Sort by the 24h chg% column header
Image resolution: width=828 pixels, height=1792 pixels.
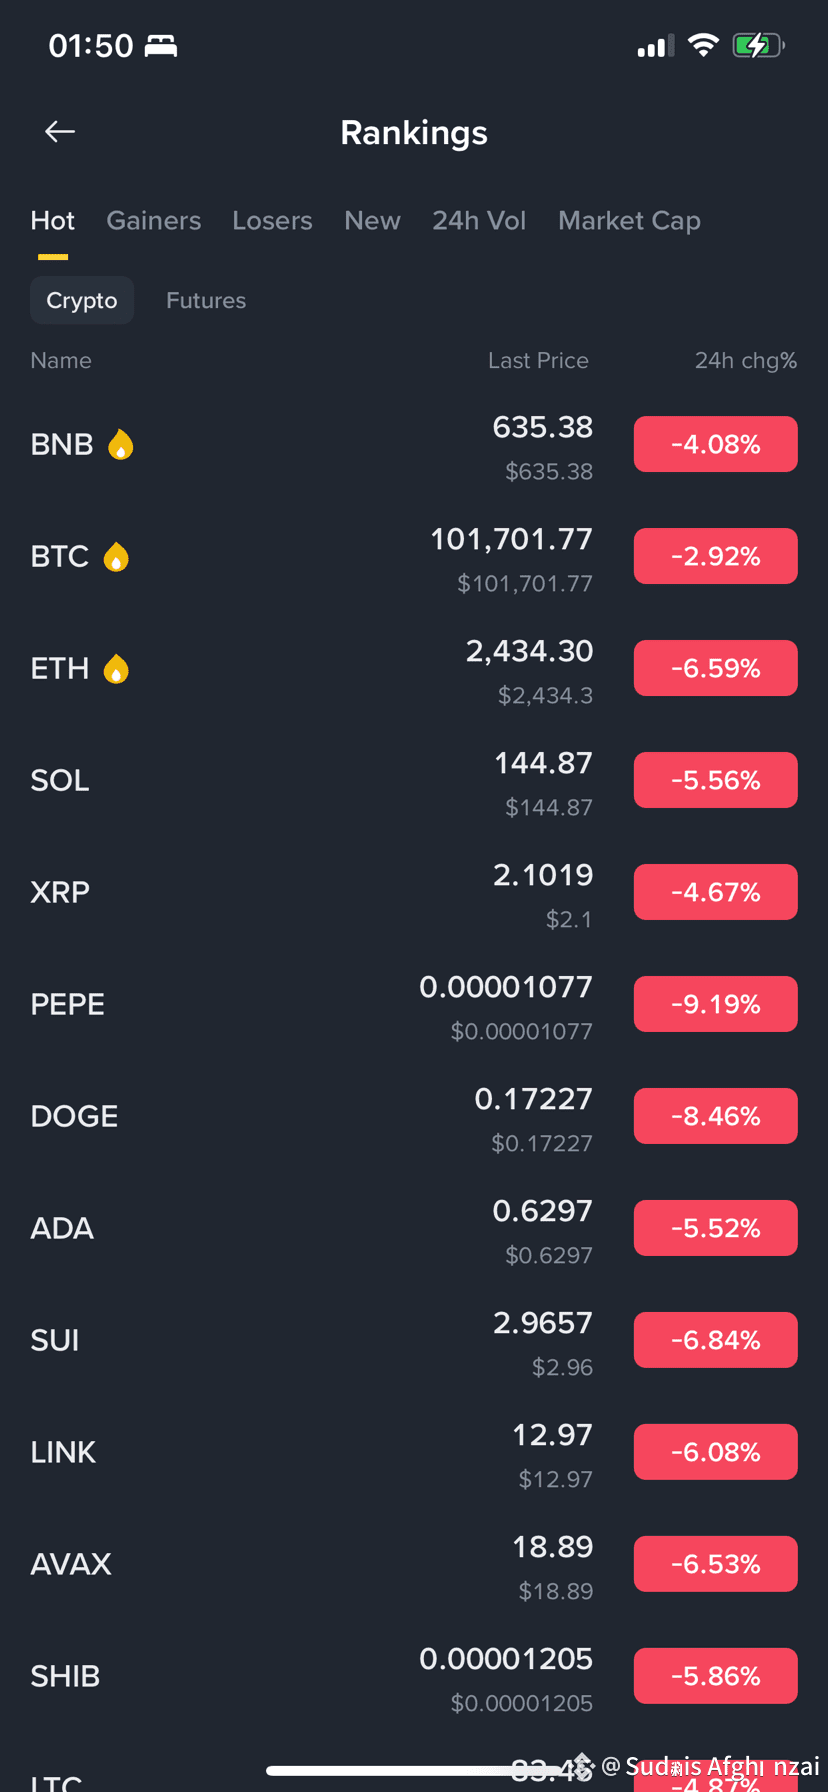point(746,360)
